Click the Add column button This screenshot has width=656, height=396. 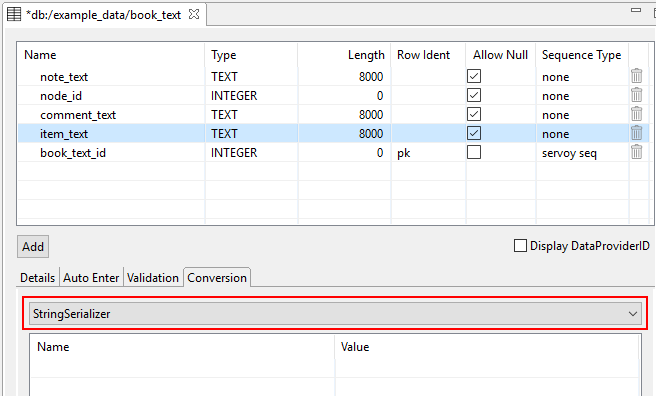pyautogui.click(x=33, y=246)
